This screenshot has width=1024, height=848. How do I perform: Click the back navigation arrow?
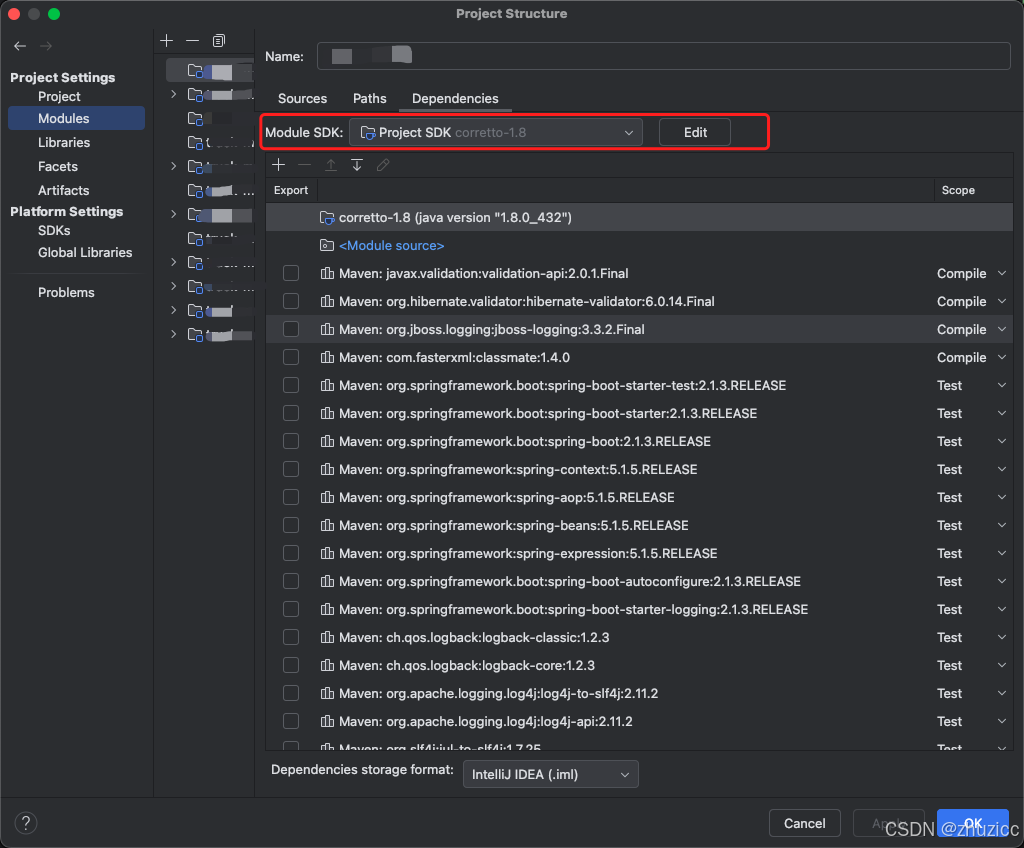(x=20, y=46)
